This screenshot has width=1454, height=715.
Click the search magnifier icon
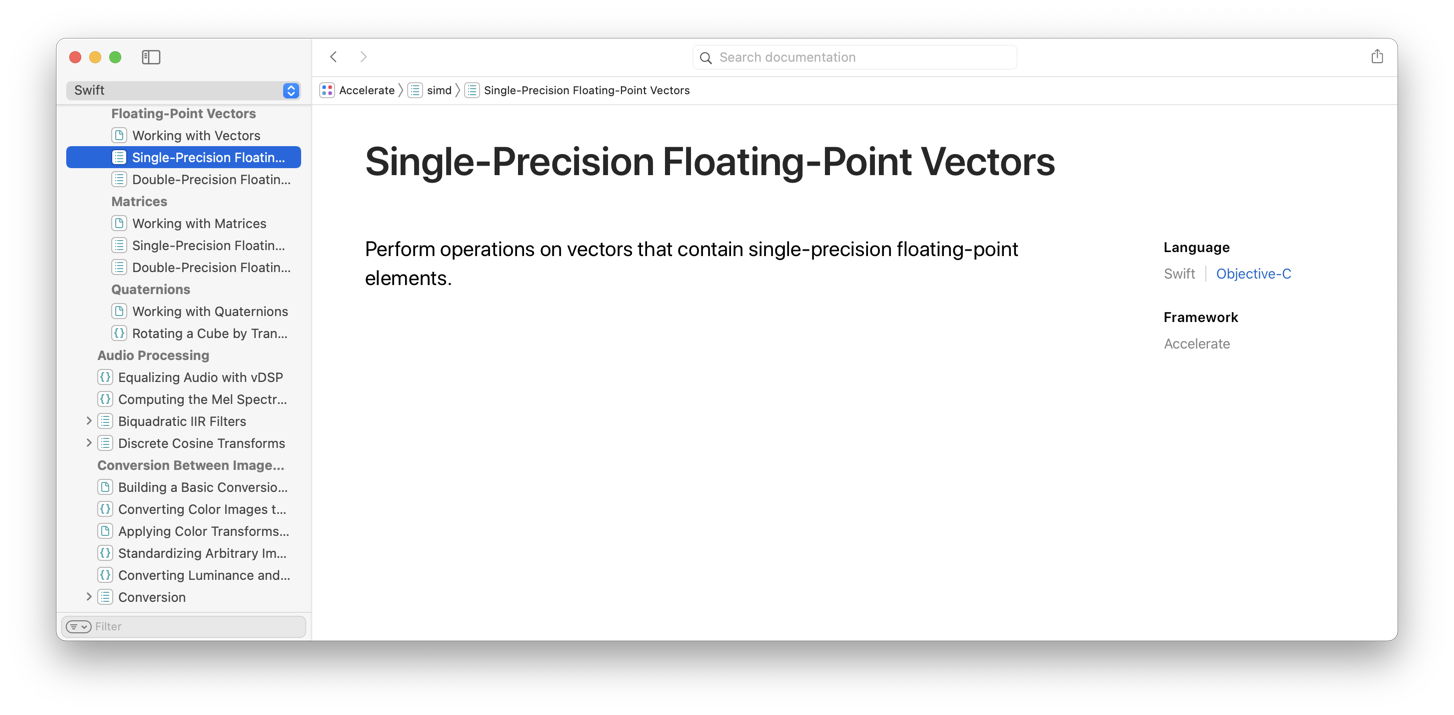pos(706,58)
